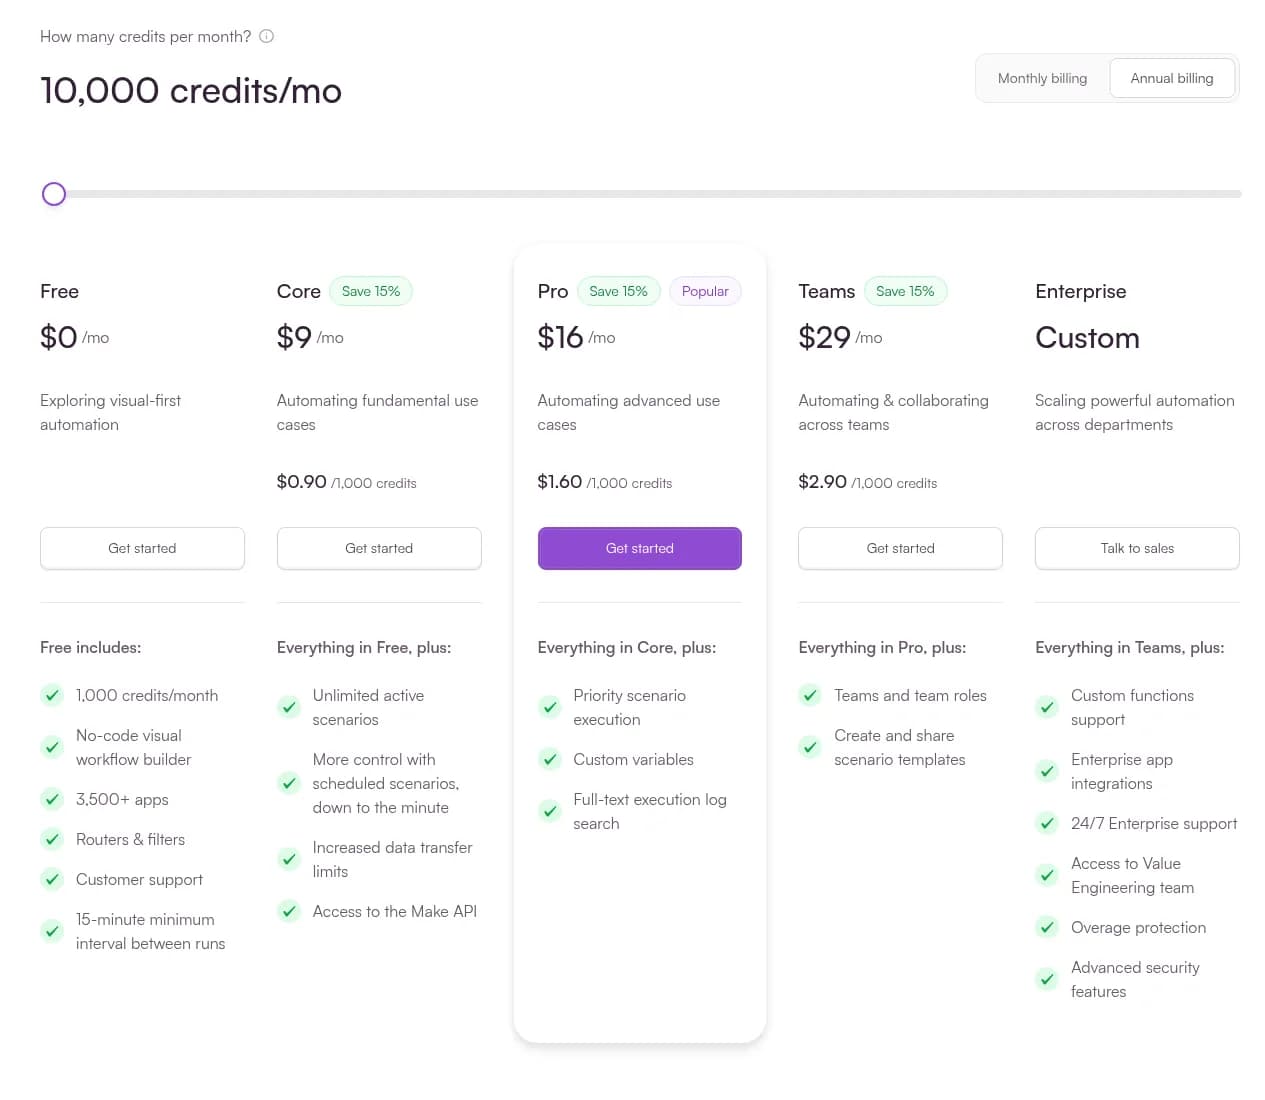This screenshot has height=1100, width=1265.
Task: Click purple Get started for Pro plan
Action: [640, 548]
